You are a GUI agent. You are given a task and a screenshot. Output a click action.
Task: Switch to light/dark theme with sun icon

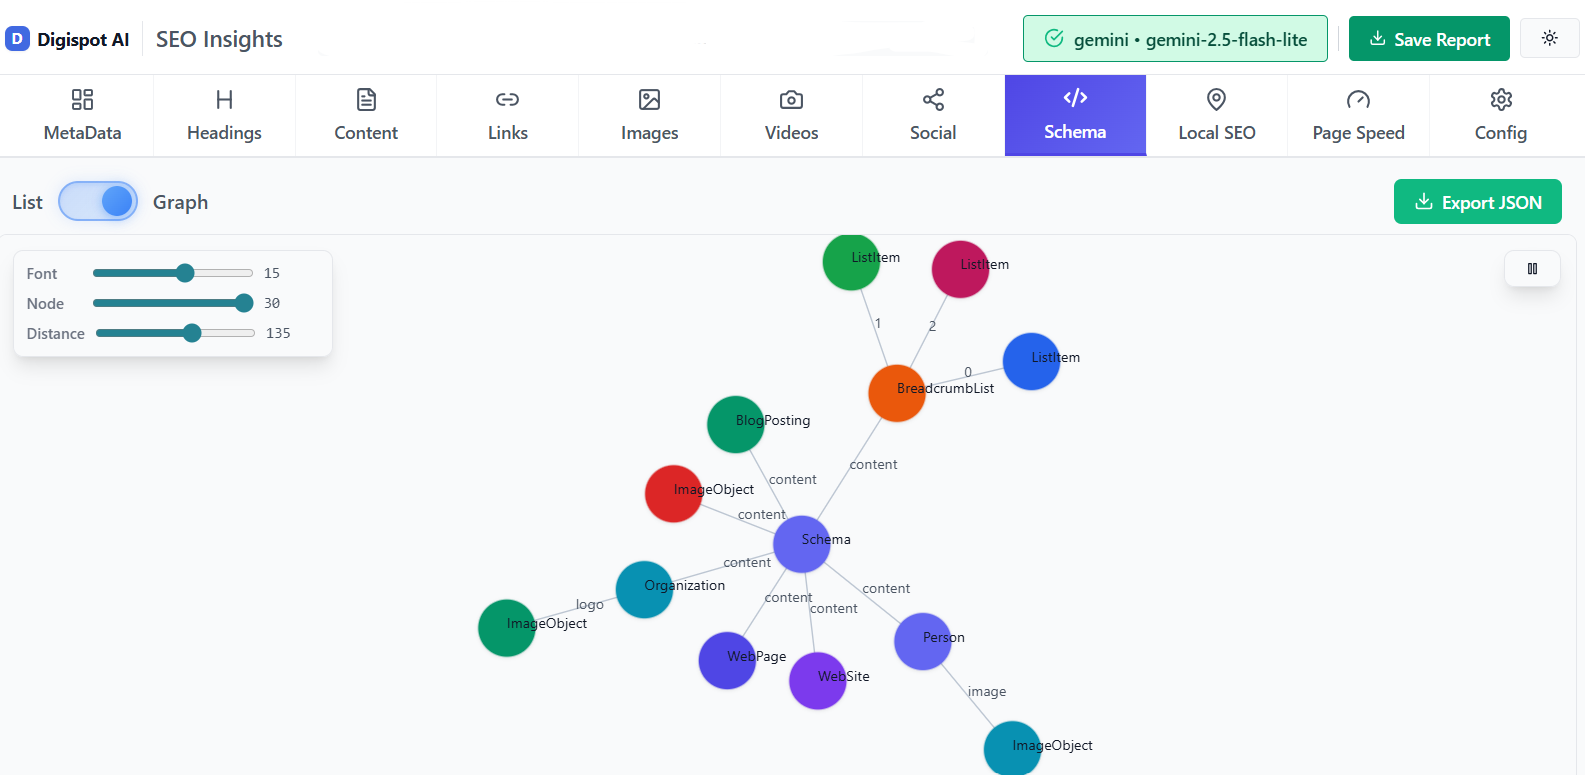[1549, 38]
